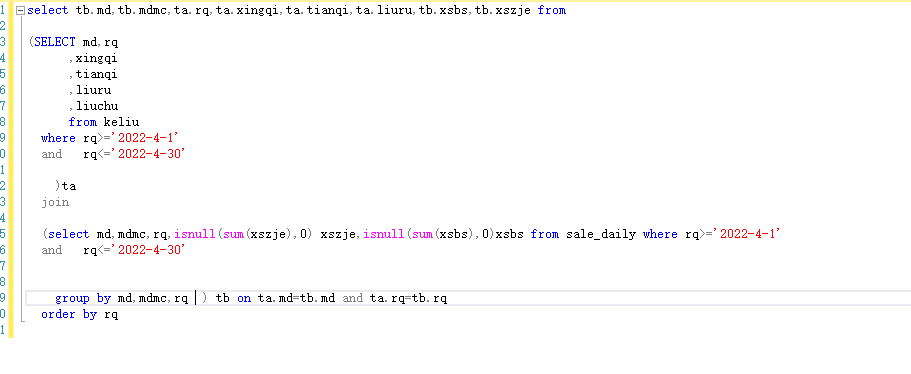Click the 'group by' keyword
Image resolution: width=911 pixels, height=374 pixels.
coord(83,299)
